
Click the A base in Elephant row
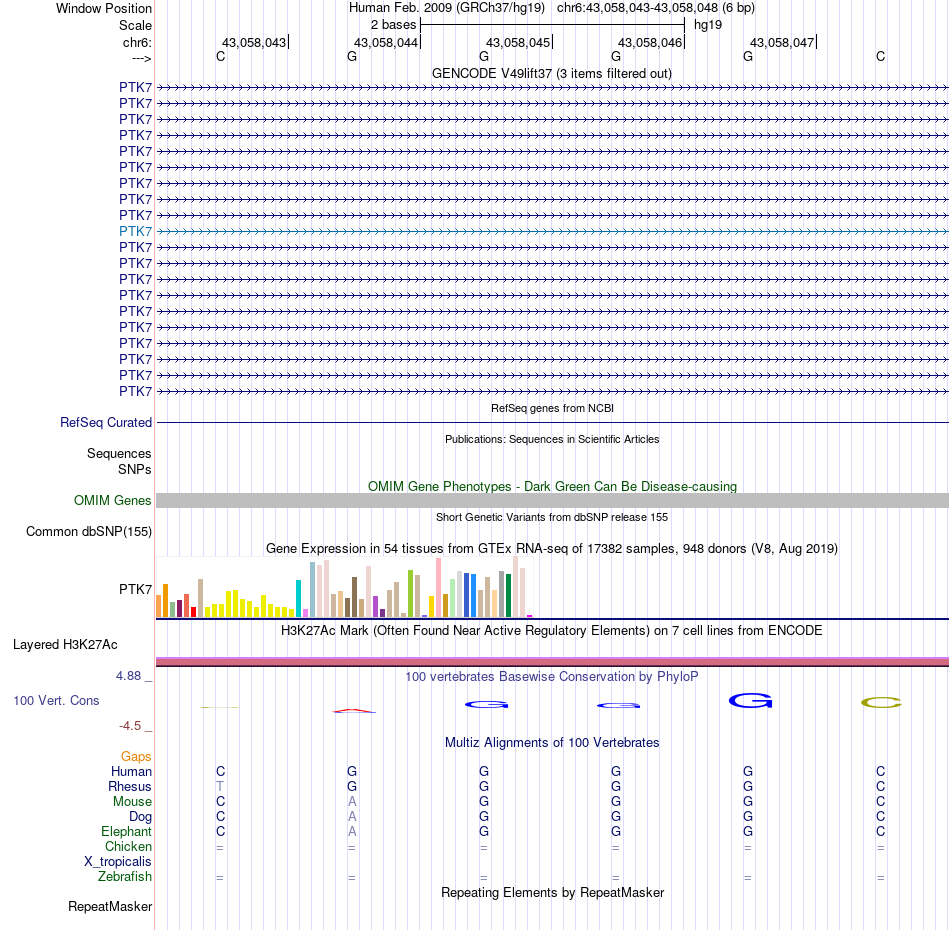pos(352,831)
